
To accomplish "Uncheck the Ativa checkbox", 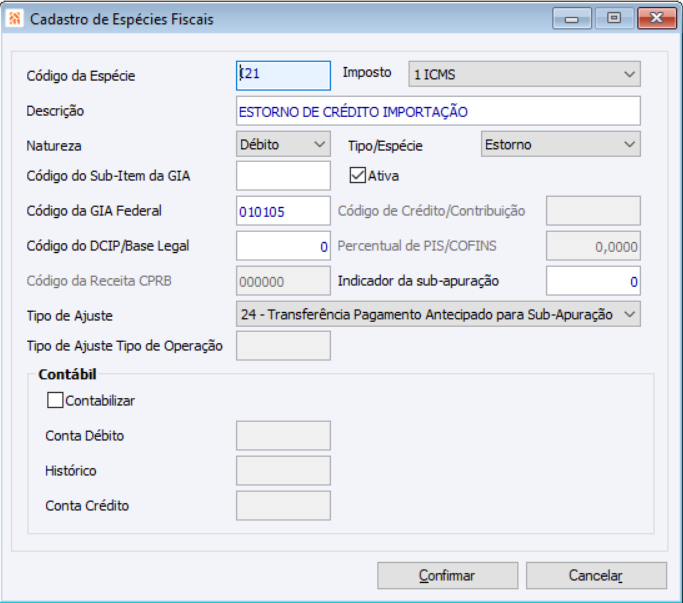I will [357, 175].
